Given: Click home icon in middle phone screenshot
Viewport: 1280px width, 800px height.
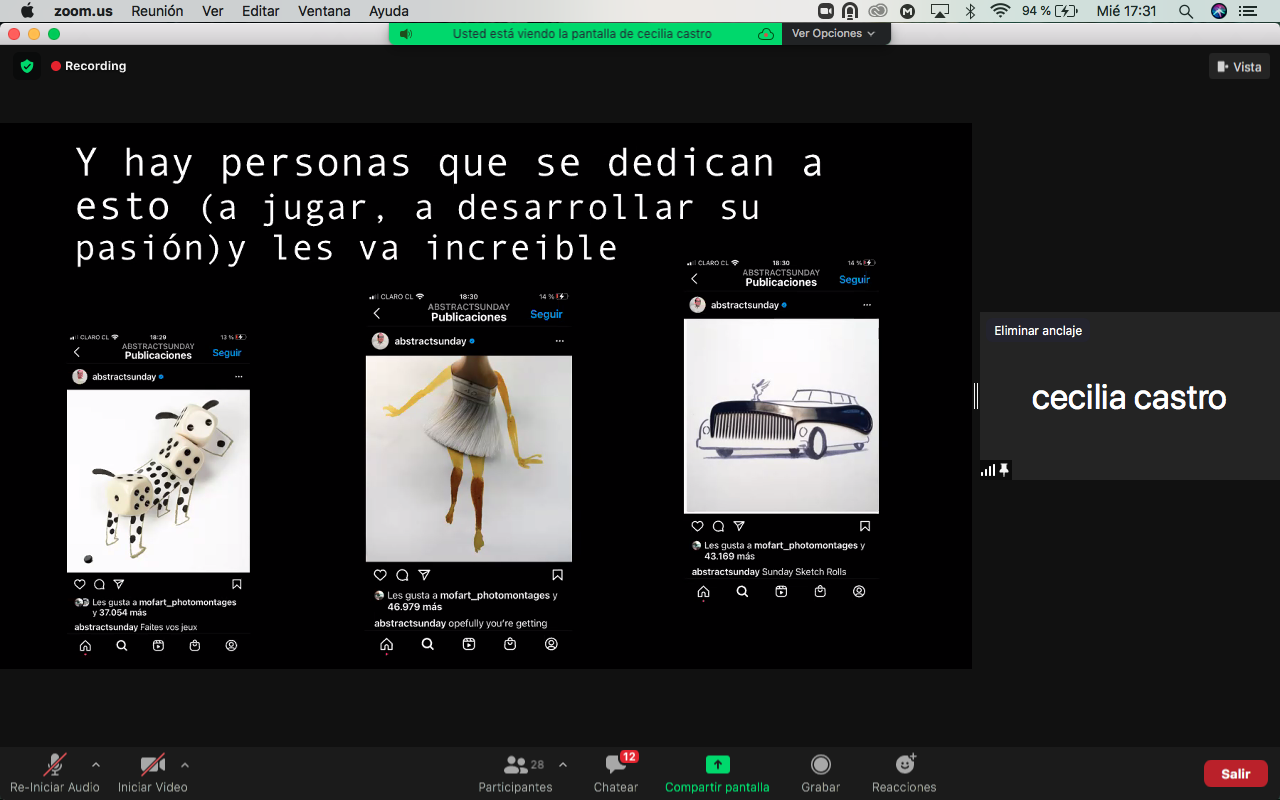Looking at the screenshot, I should pos(386,644).
